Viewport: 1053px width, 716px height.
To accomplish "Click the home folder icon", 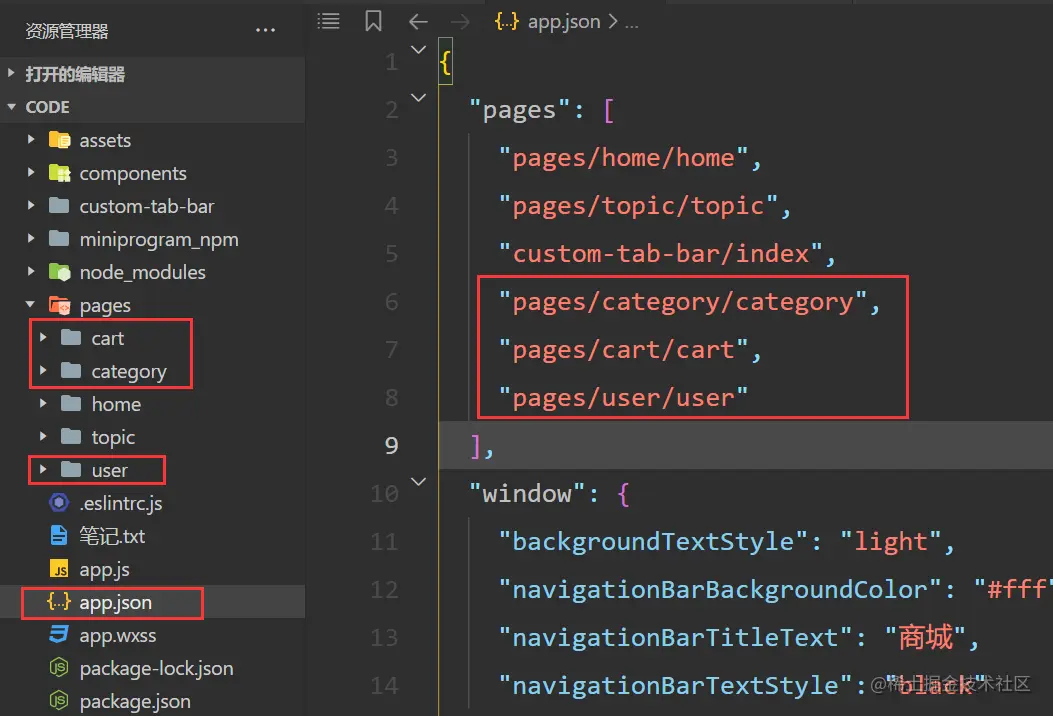I will pos(71,403).
